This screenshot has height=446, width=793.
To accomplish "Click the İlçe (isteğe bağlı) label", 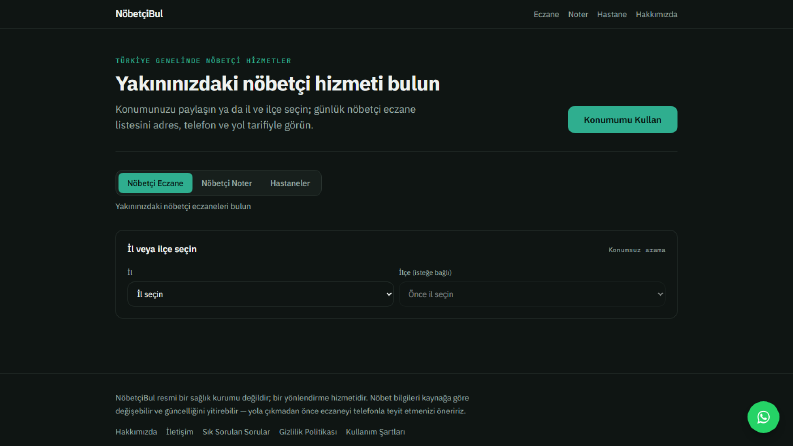I will tap(425, 273).
